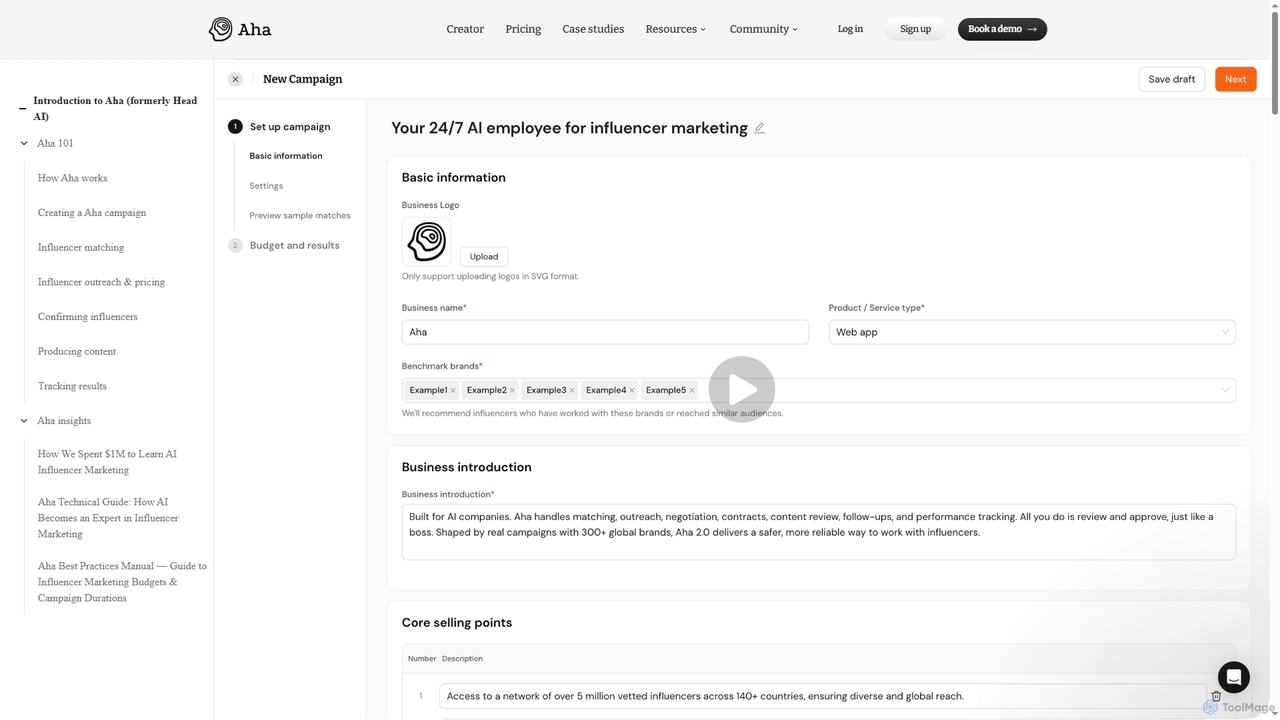Select Budget and results step
This screenshot has width=1280, height=720.
tap(284, 245)
